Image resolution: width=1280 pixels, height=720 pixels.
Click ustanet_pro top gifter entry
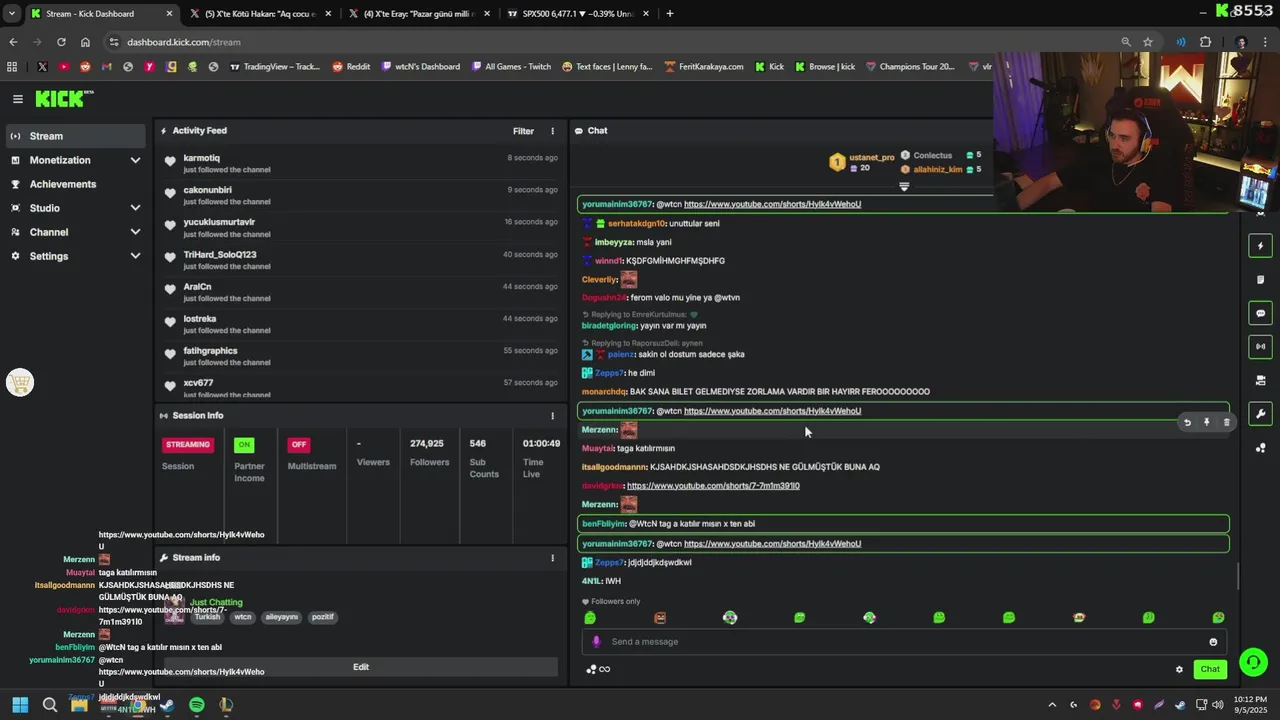coord(862,162)
